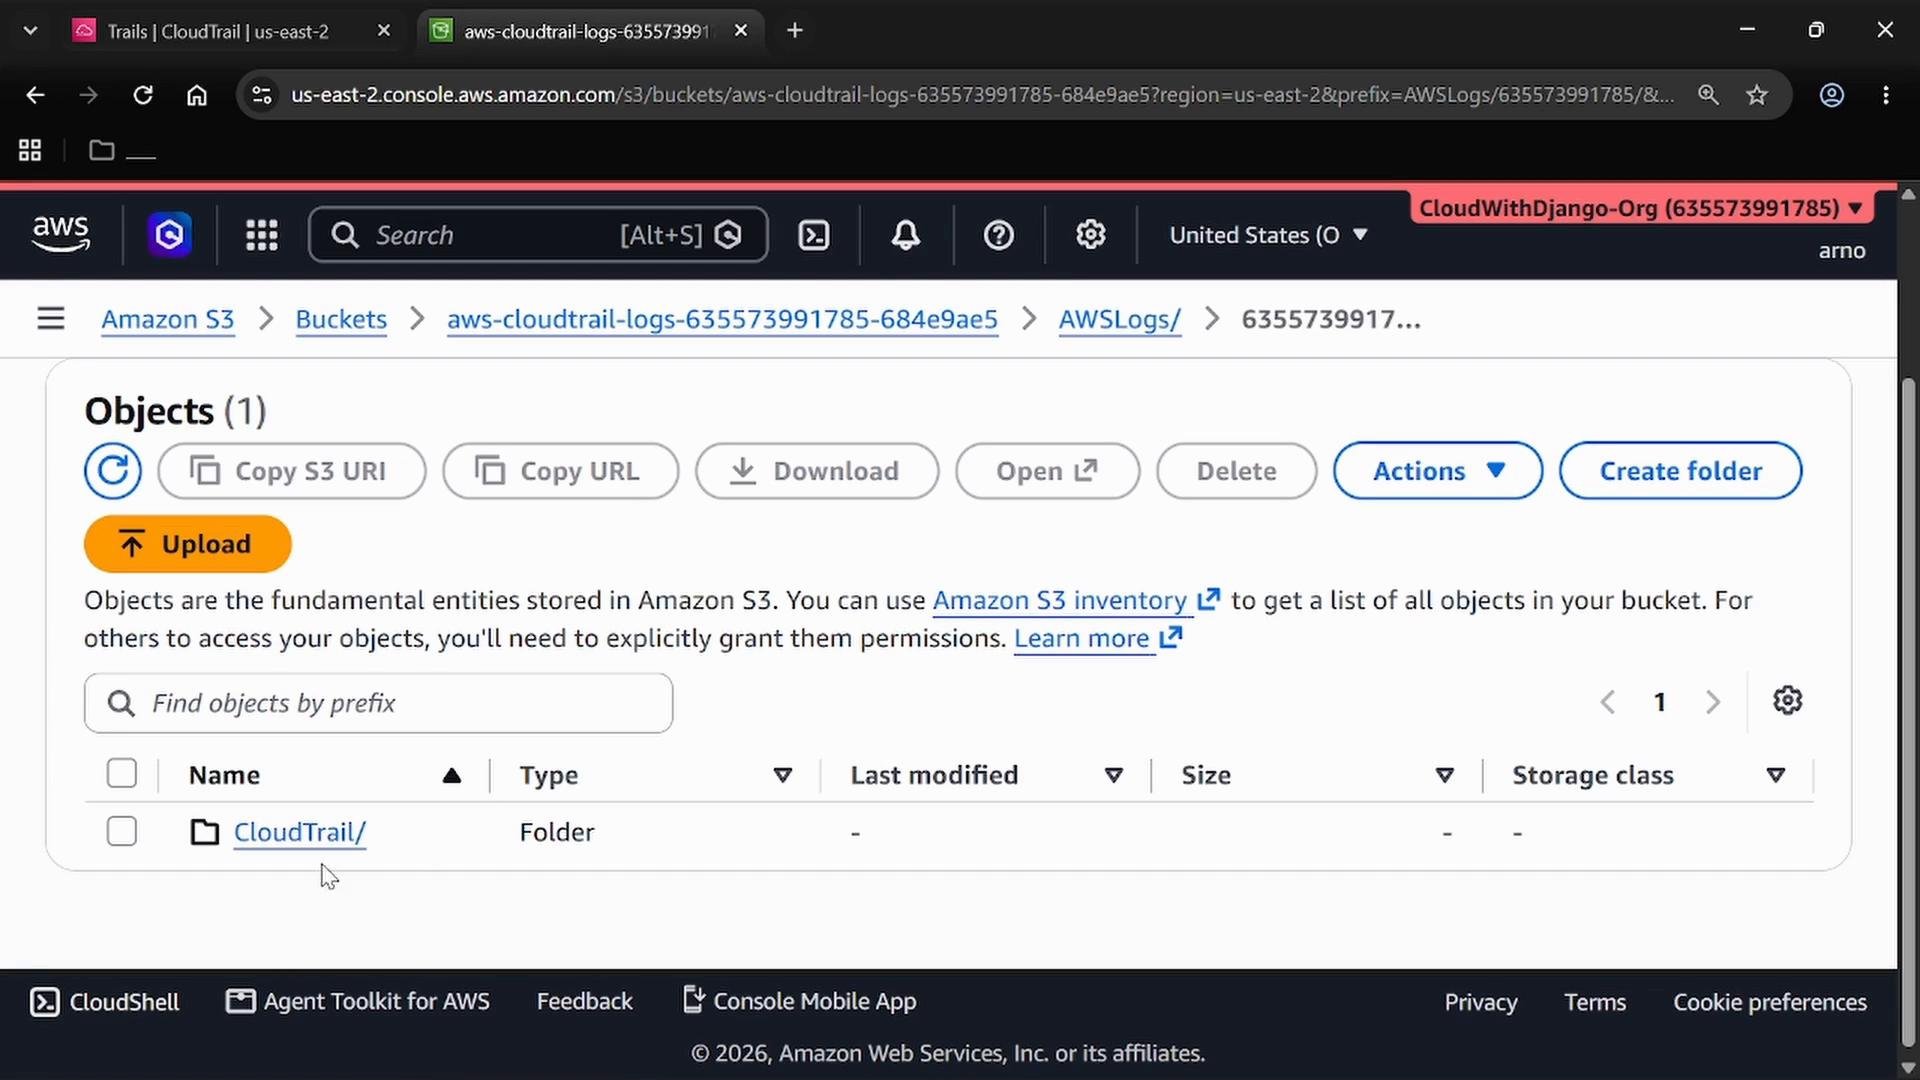Image resolution: width=1920 pixels, height=1080 pixels.
Task: Go to previous page of objects
Action: pos(1608,702)
